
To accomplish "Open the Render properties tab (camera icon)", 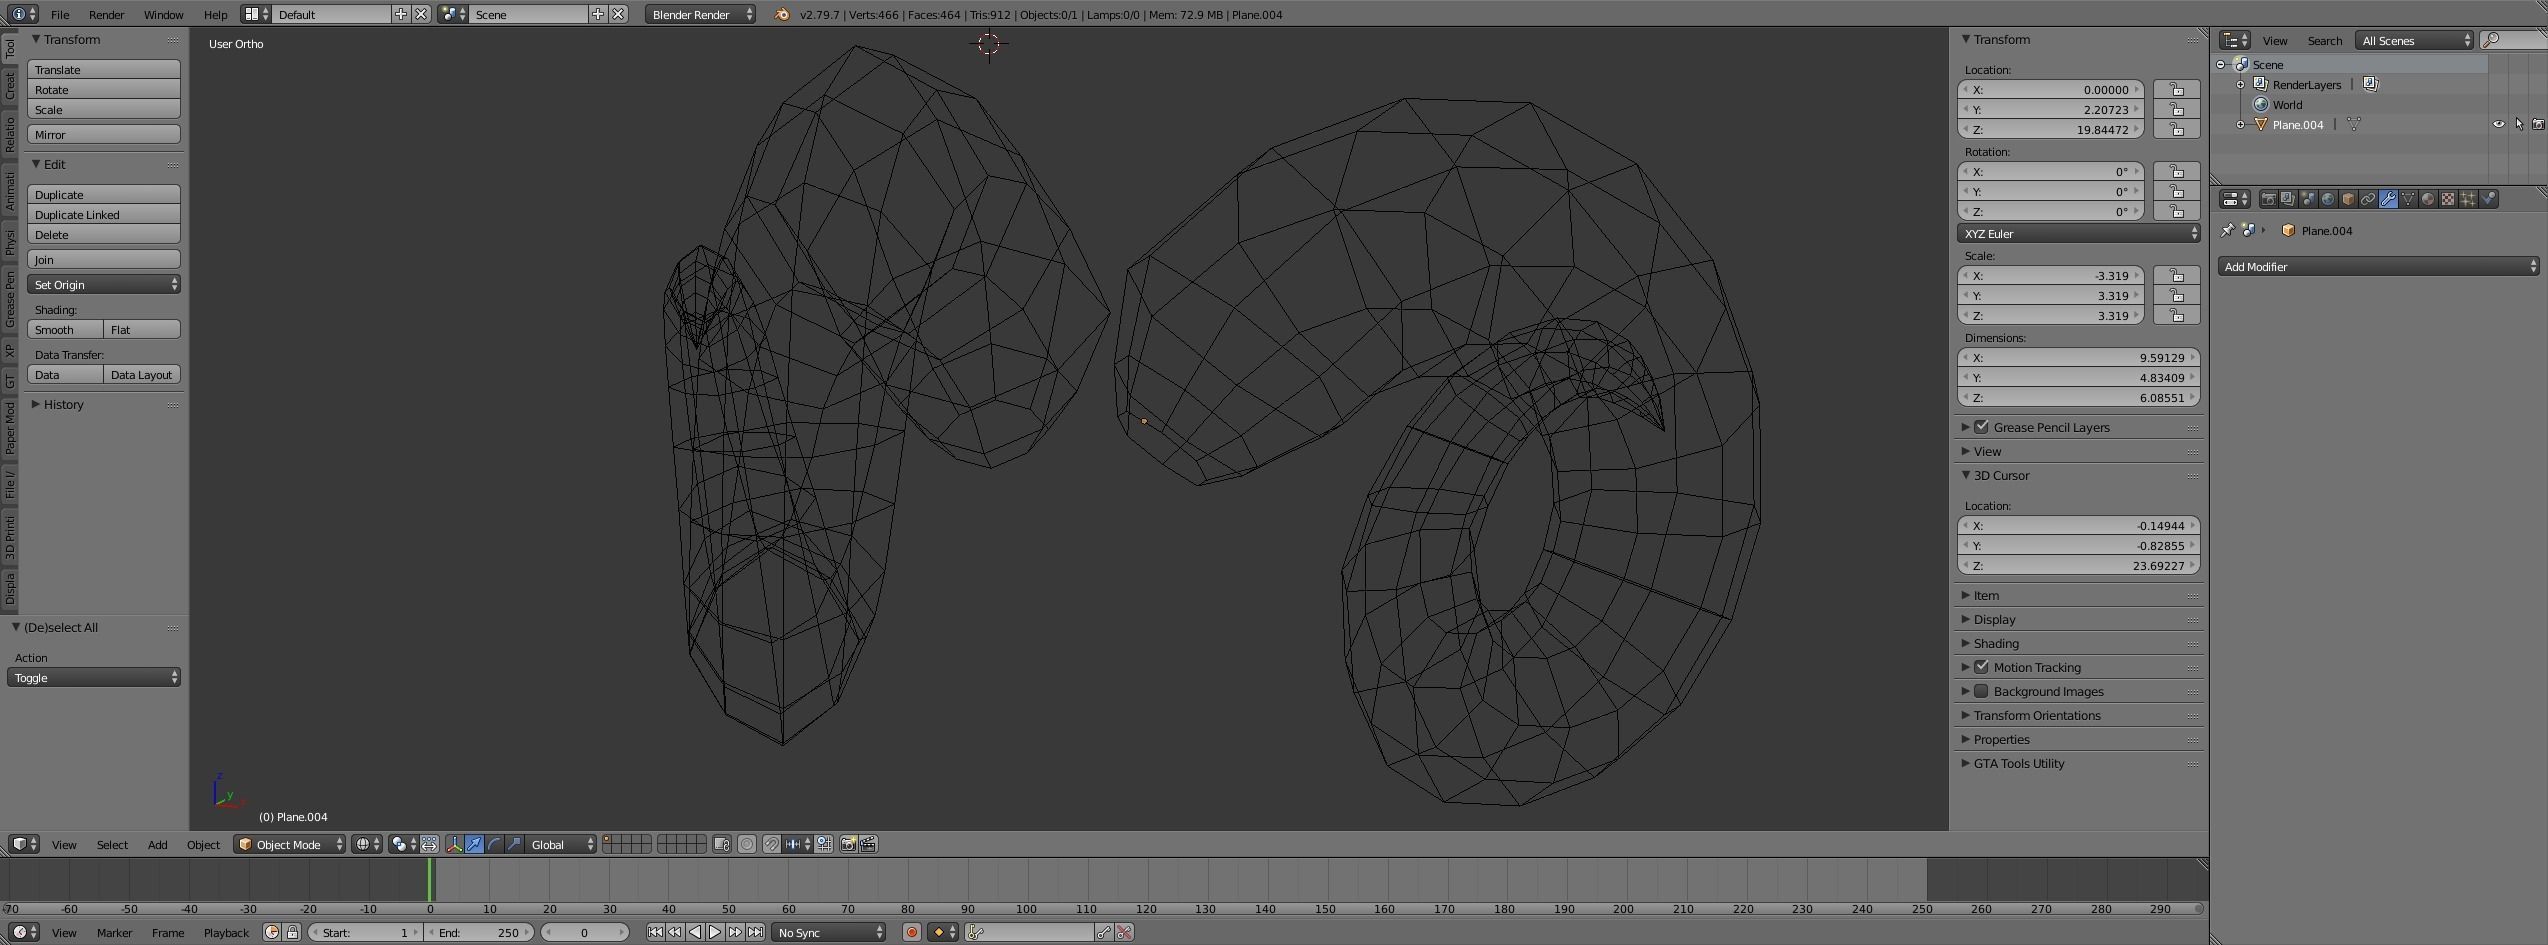I will [x=2268, y=199].
